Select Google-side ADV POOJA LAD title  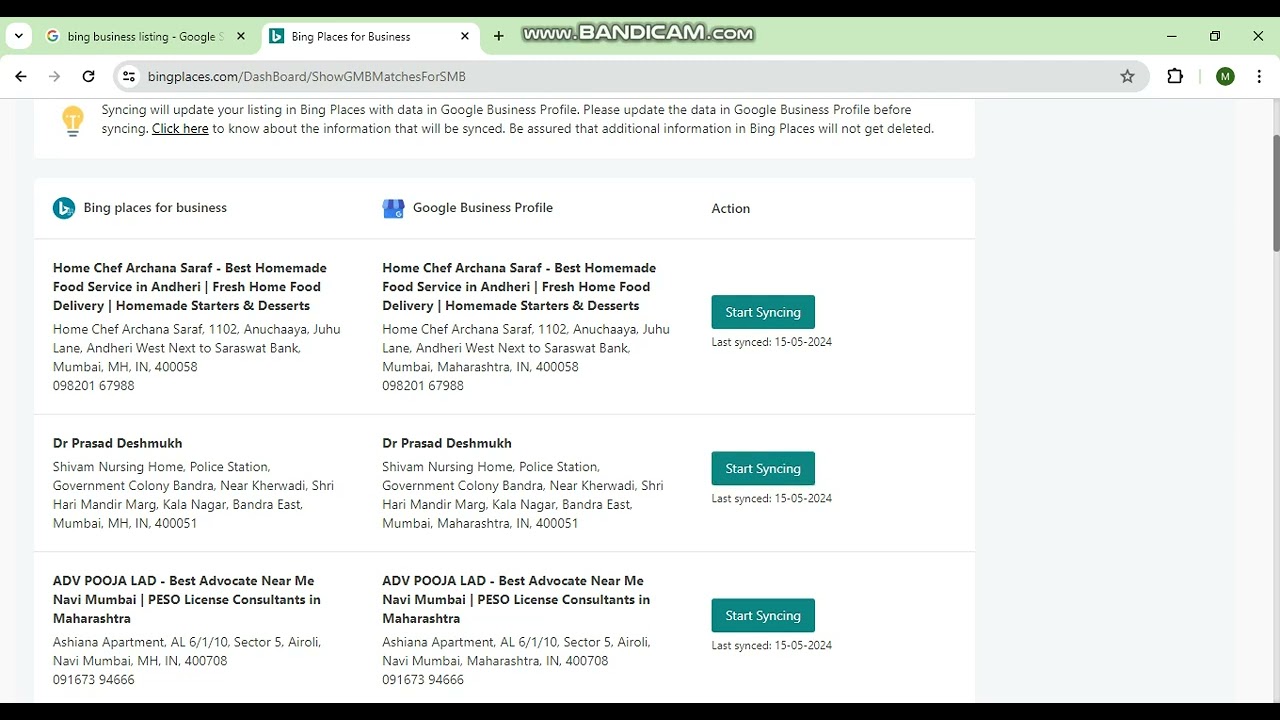(x=516, y=599)
